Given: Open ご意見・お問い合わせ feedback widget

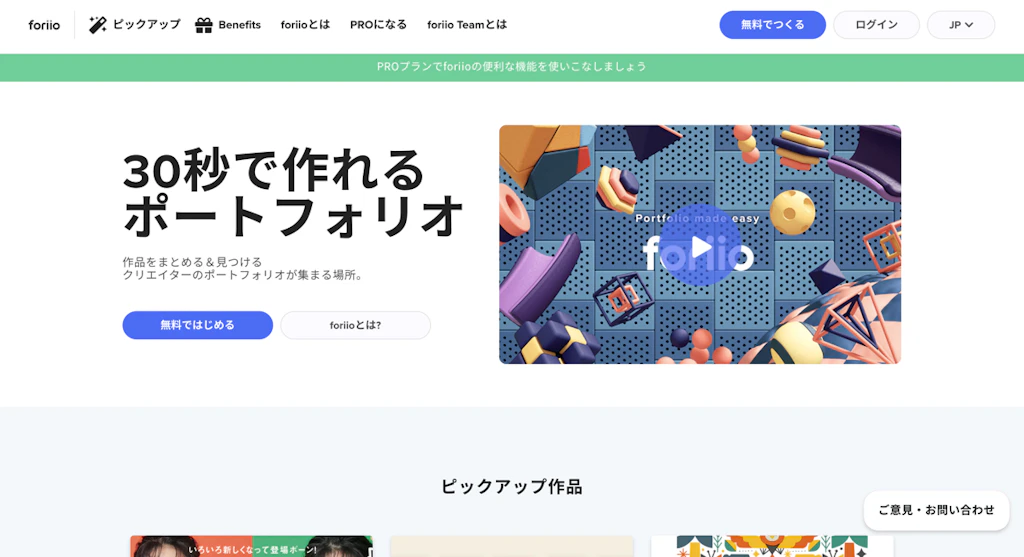Looking at the screenshot, I should pos(936,510).
